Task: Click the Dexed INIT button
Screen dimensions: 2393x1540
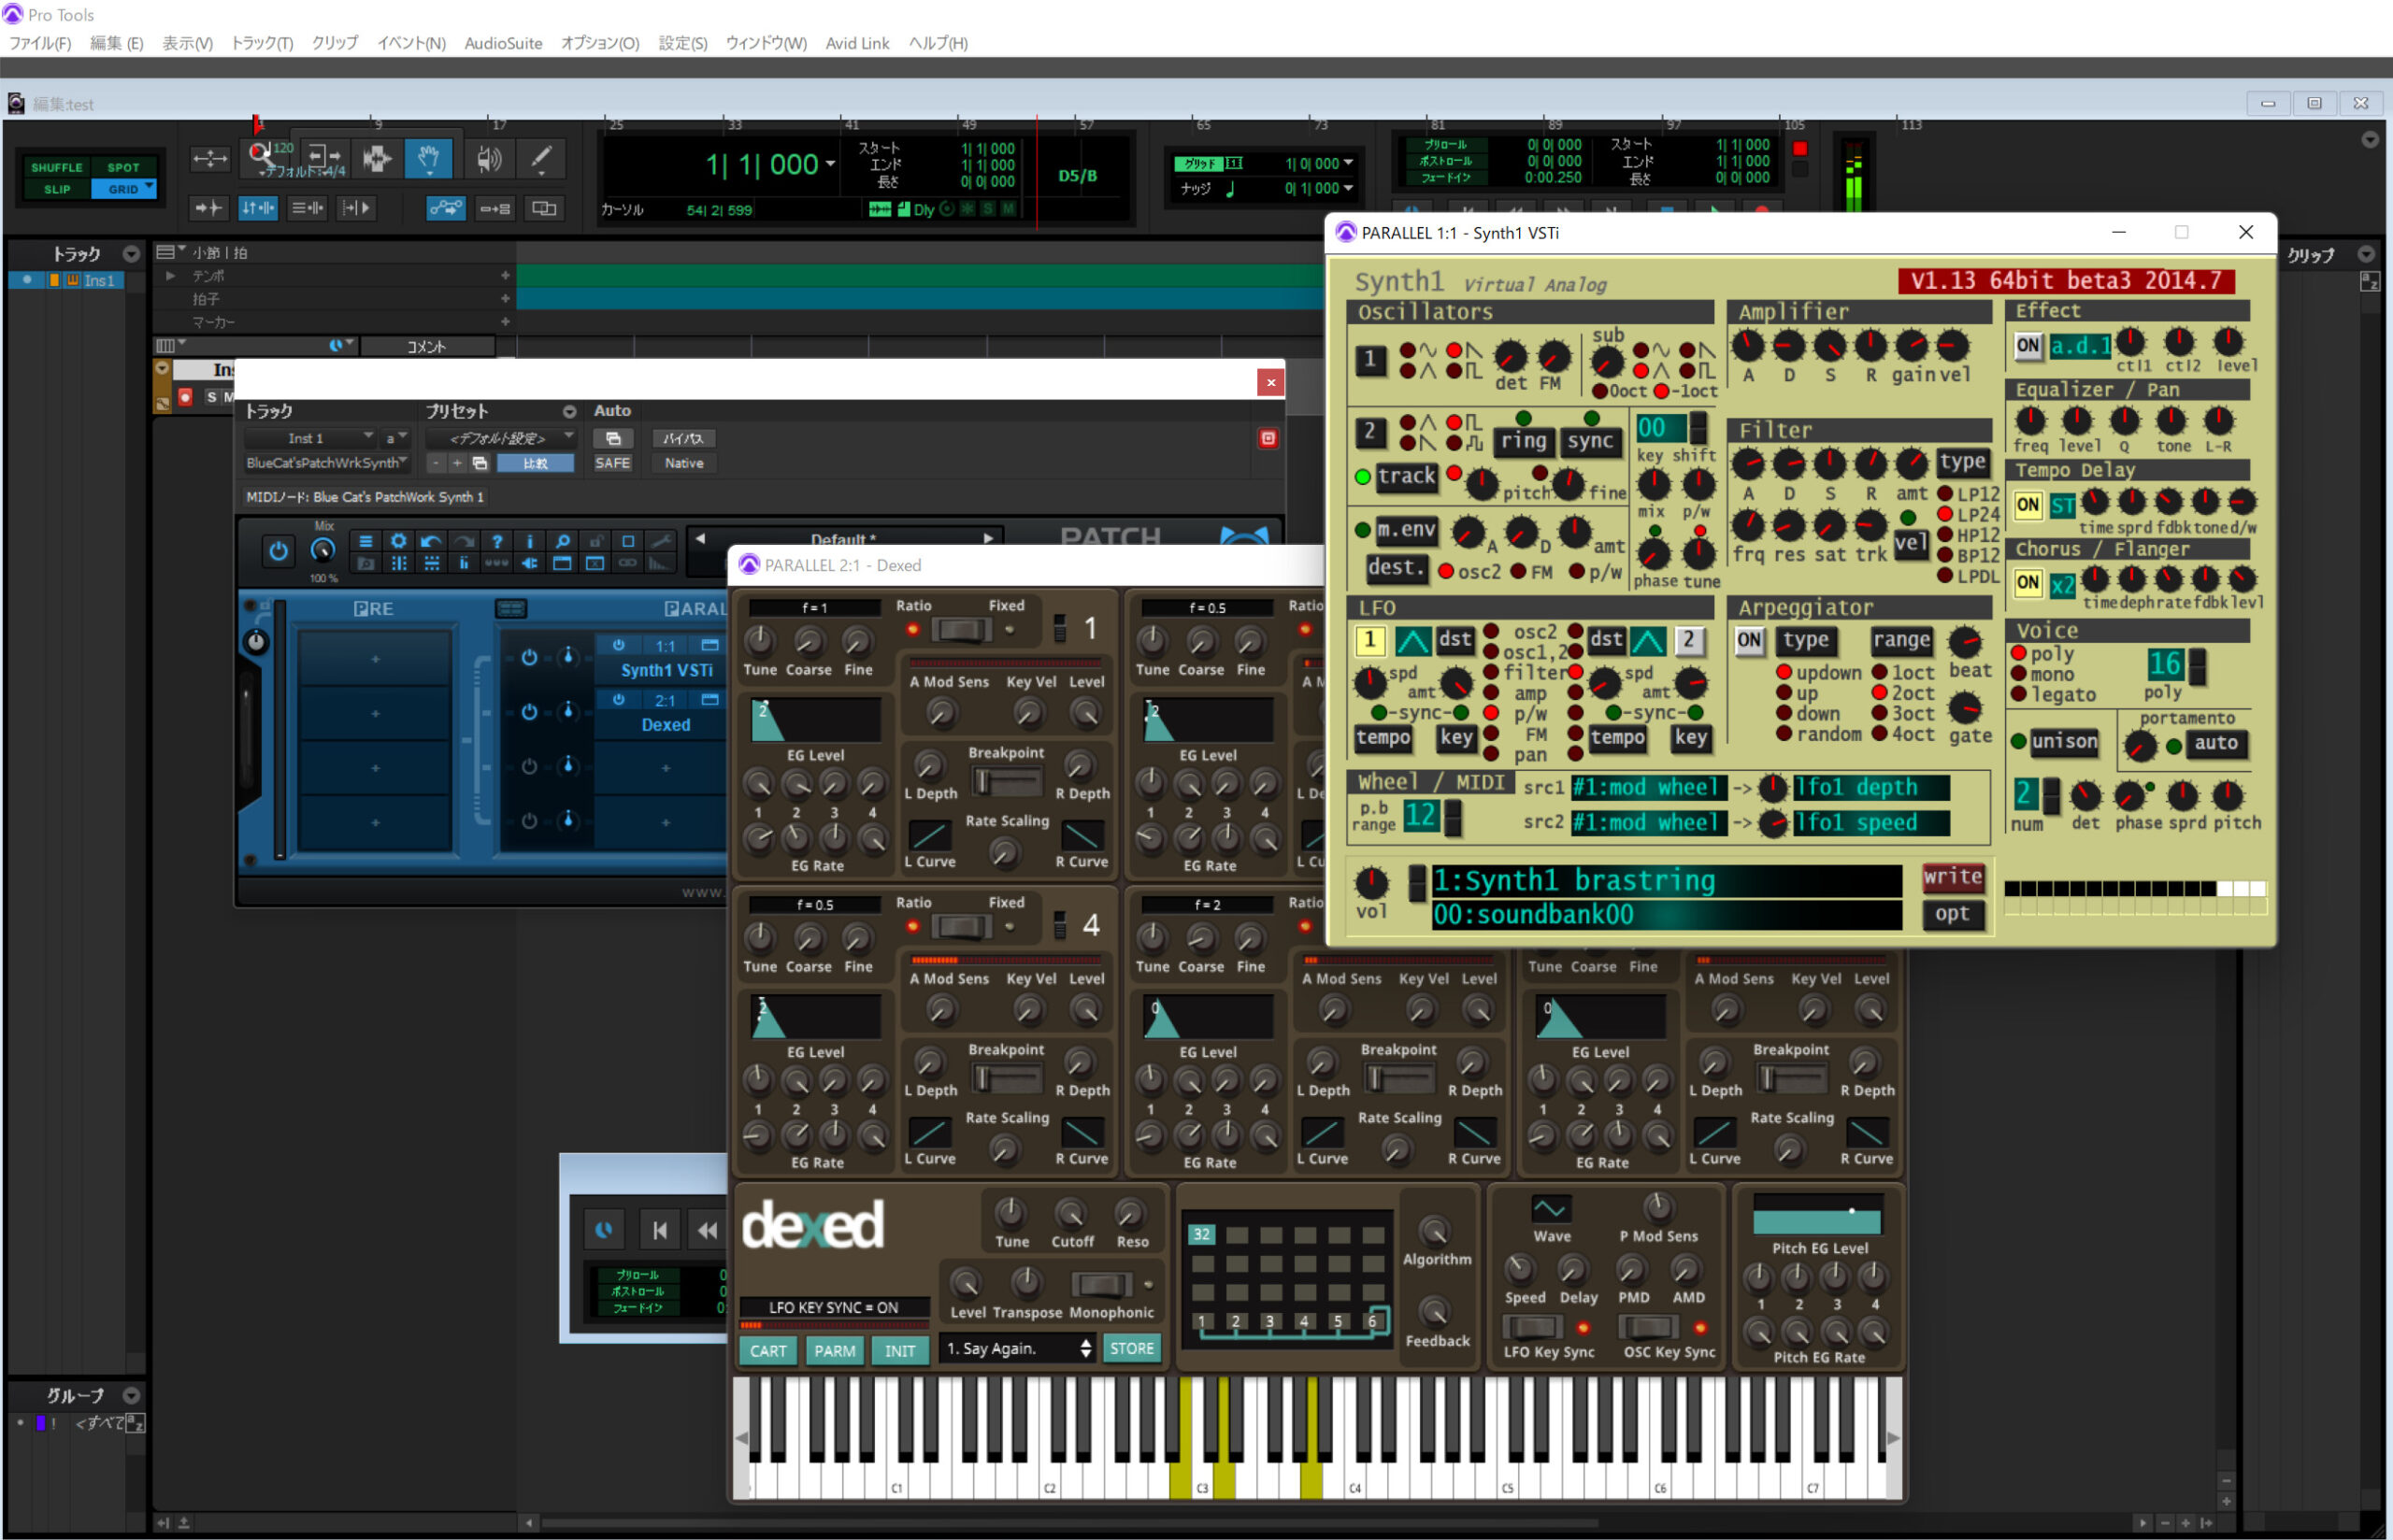Action: pyautogui.click(x=900, y=1351)
